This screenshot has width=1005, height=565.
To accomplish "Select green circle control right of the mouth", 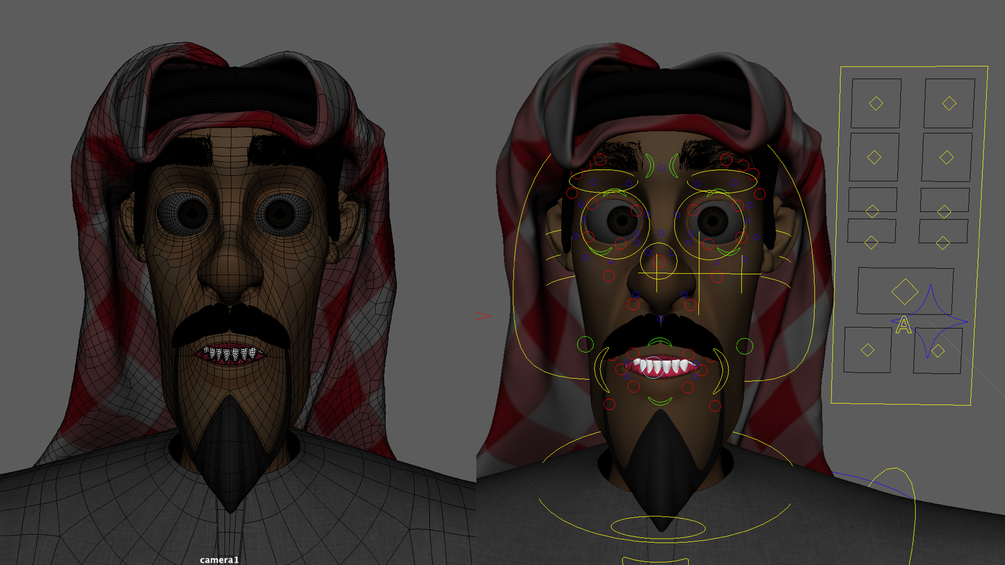I will [744, 347].
